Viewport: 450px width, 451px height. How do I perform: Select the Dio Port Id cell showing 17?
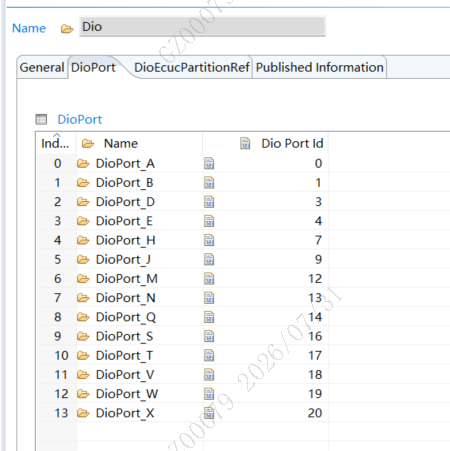266,355
